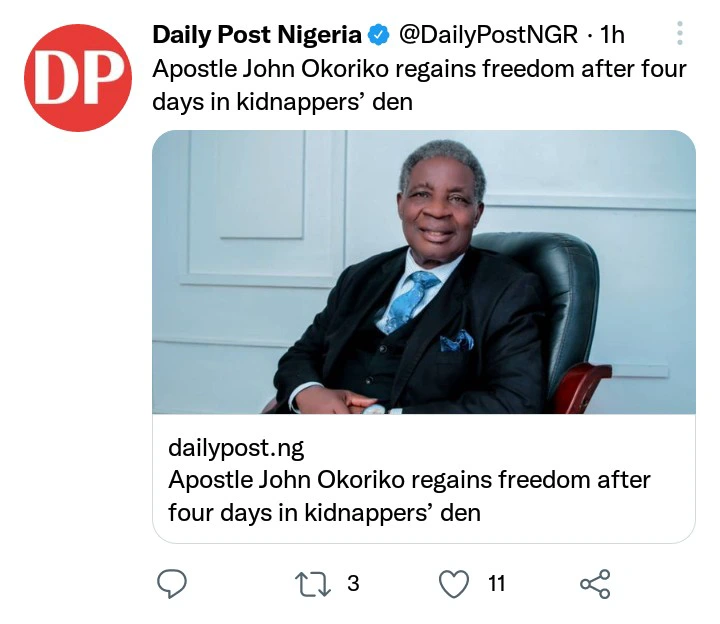This screenshot has width=720, height=624.
Task: Click the share icon
Action: [594, 583]
